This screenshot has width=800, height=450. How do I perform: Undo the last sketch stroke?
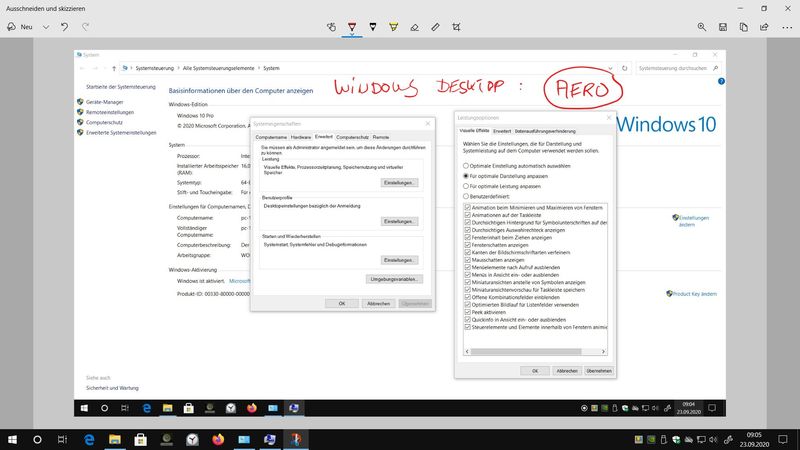[x=65, y=27]
